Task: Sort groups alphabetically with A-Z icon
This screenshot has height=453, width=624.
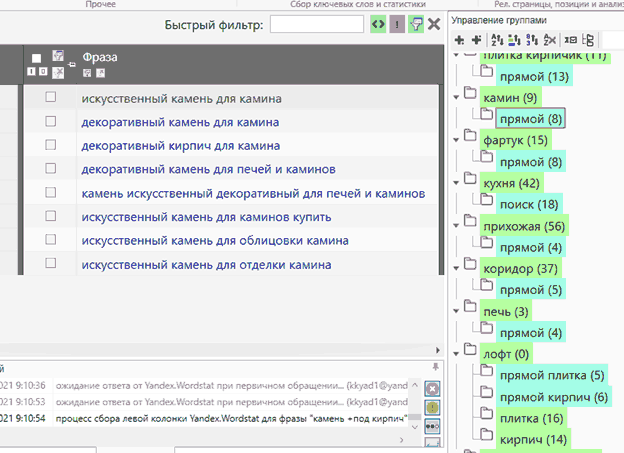Action: (497, 40)
